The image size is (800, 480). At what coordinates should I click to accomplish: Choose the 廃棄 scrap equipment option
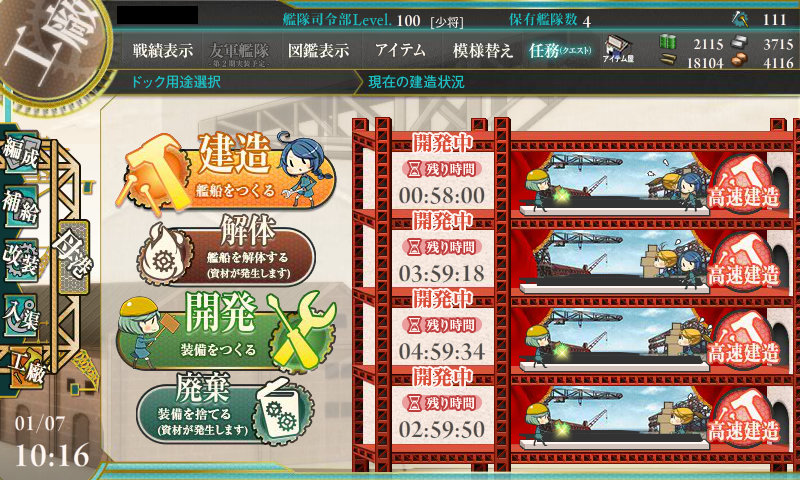point(226,408)
